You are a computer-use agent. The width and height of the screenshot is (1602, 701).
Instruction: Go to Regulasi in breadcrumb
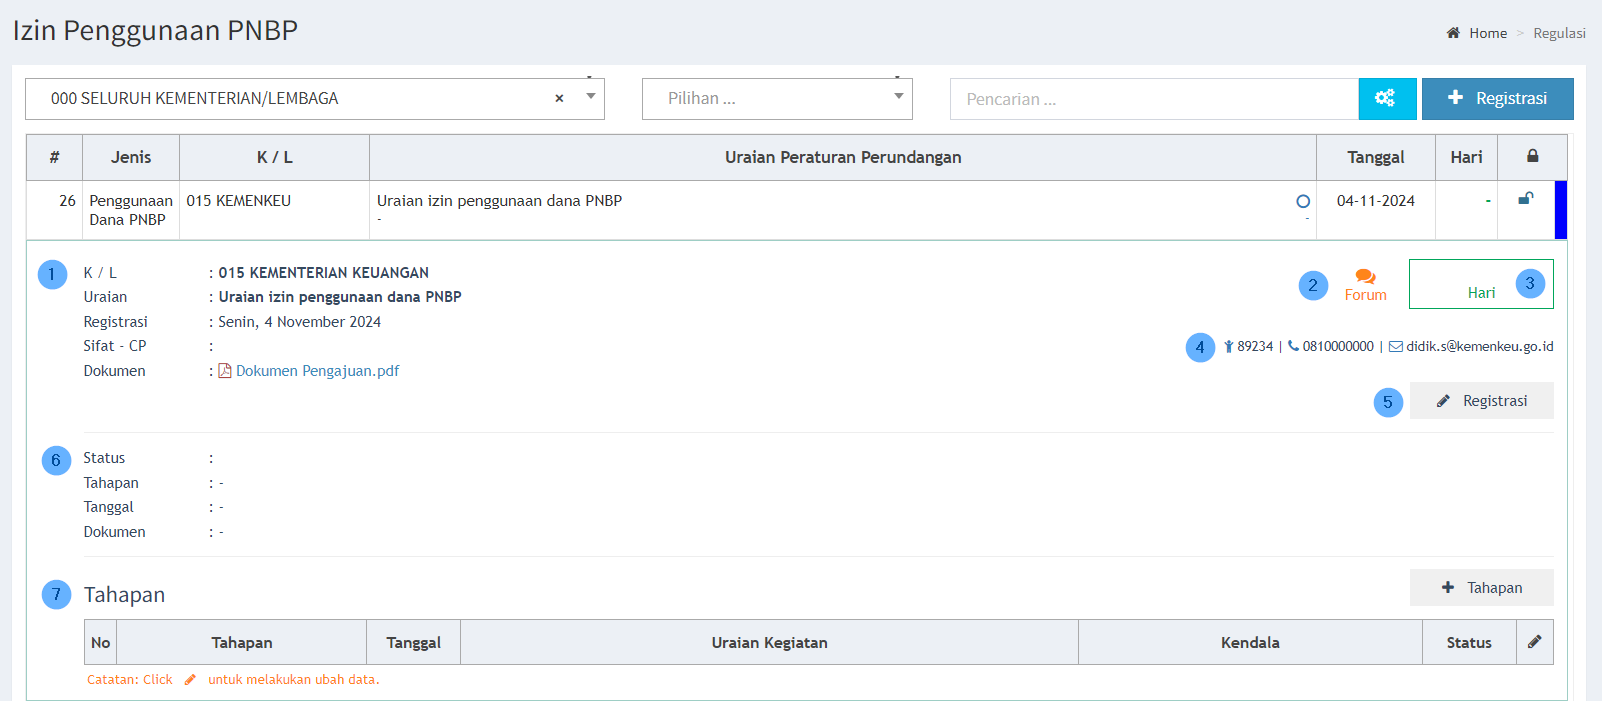point(1559,33)
